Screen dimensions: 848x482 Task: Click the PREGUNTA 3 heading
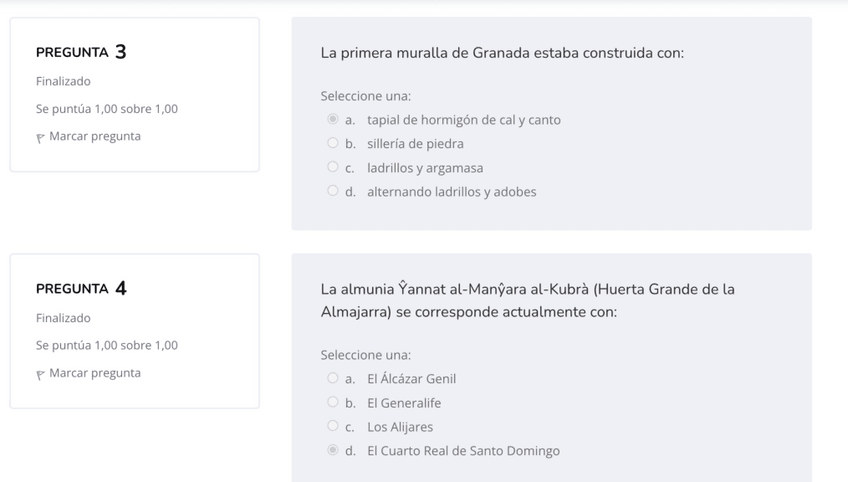[81, 52]
